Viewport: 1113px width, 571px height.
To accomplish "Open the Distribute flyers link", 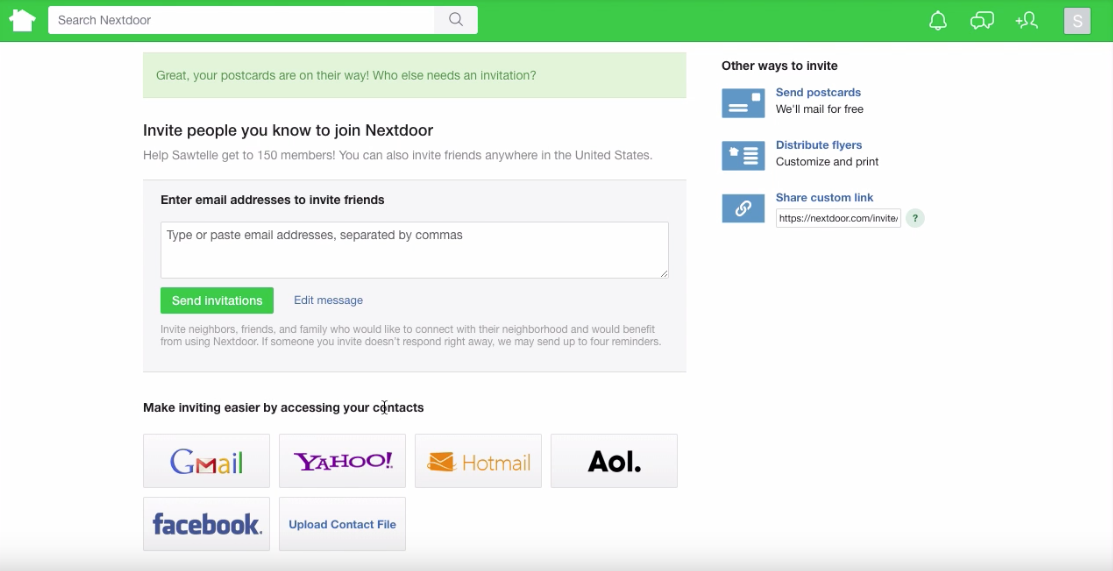I will (818, 145).
